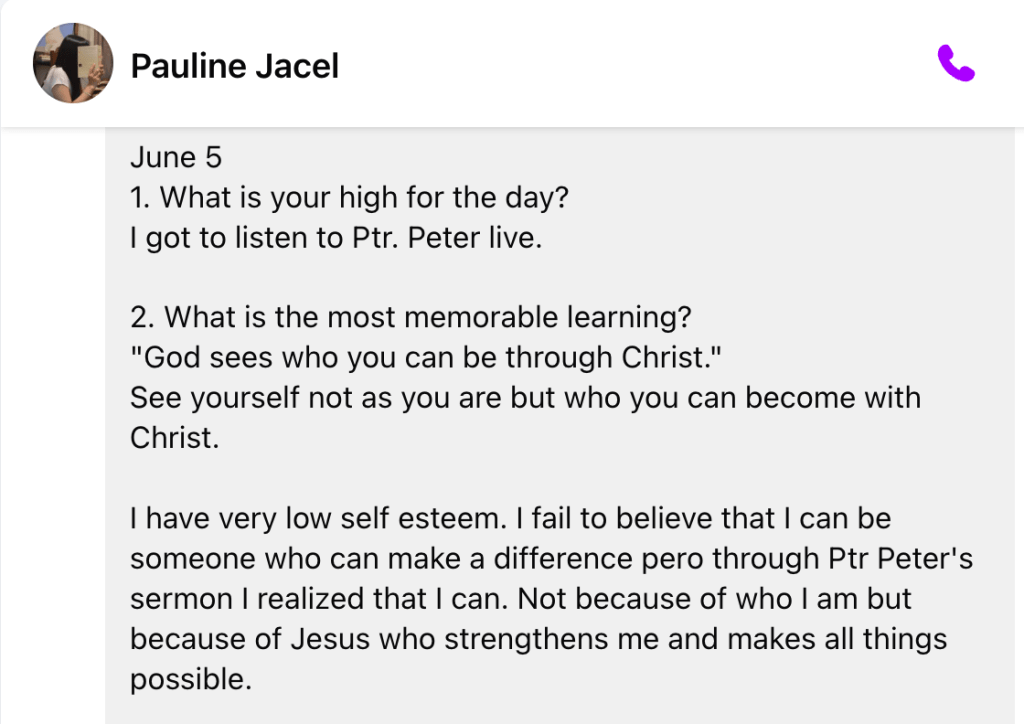Image resolution: width=1024 pixels, height=724 pixels.
Task: Click the line starting "because of Jesus who strengthens me"
Action: [x=538, y=639]
